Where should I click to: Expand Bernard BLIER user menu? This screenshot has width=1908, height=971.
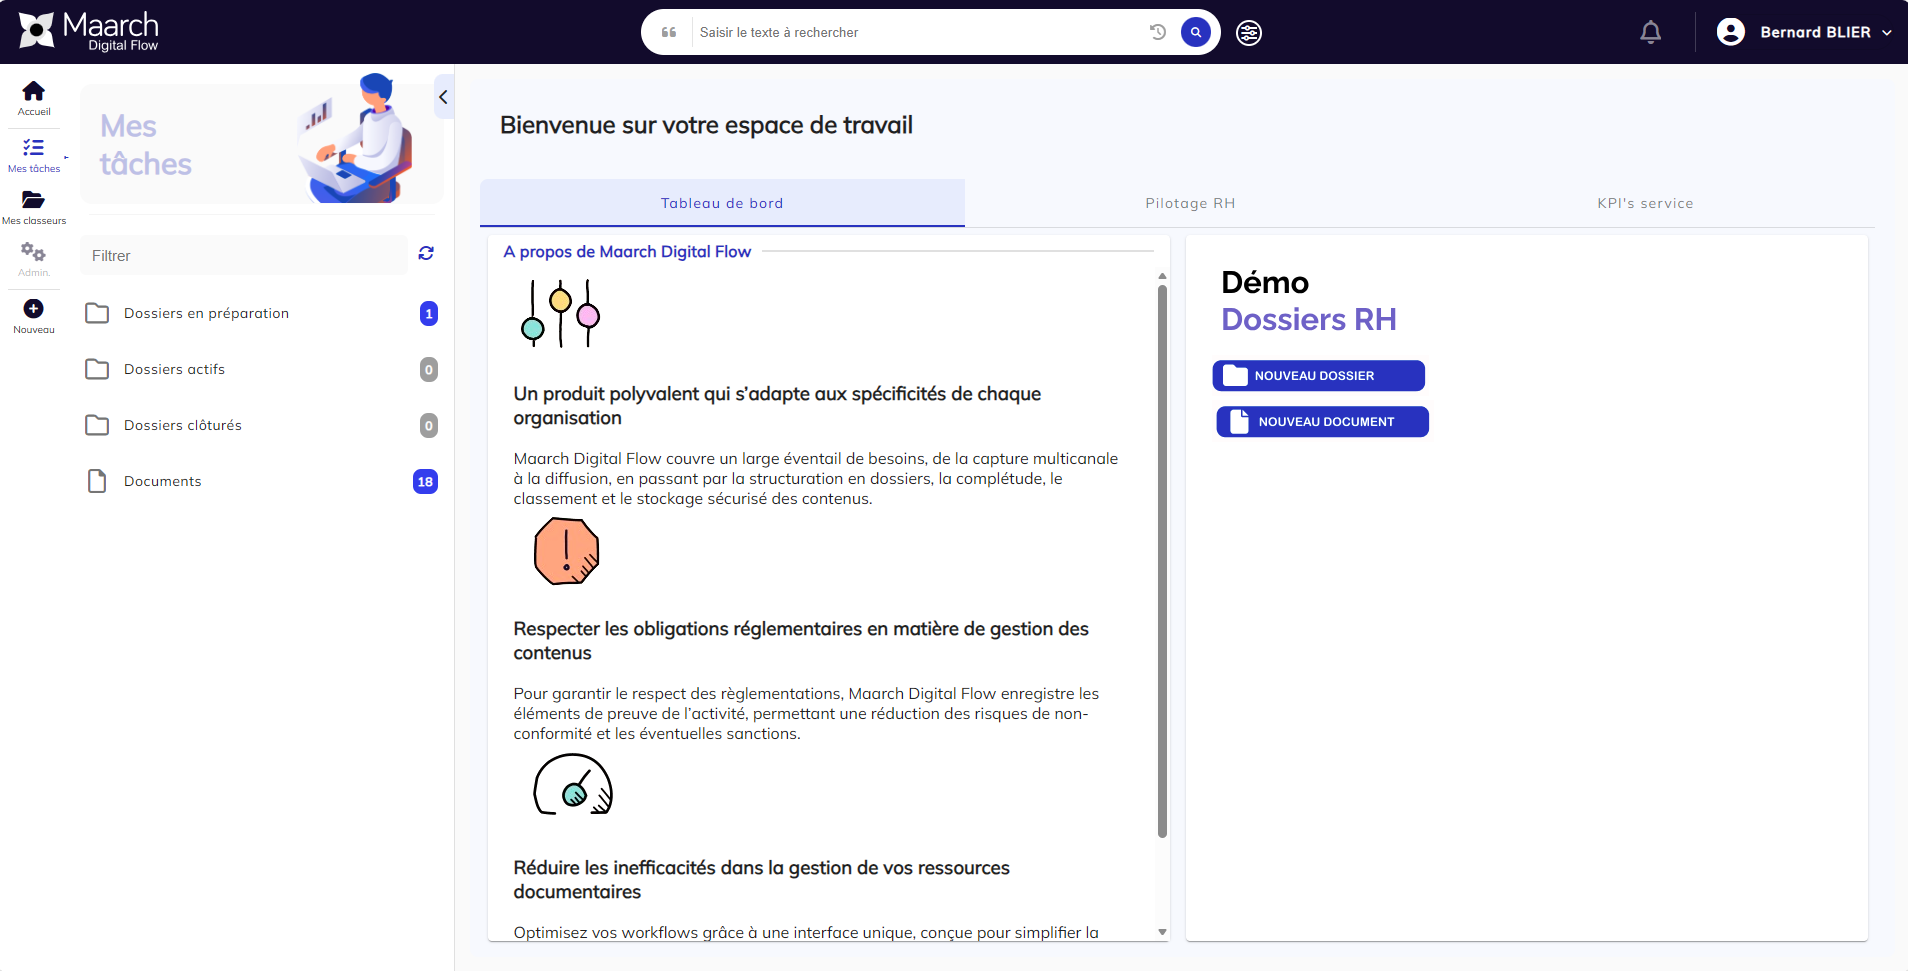click(x=1804, y=32)
